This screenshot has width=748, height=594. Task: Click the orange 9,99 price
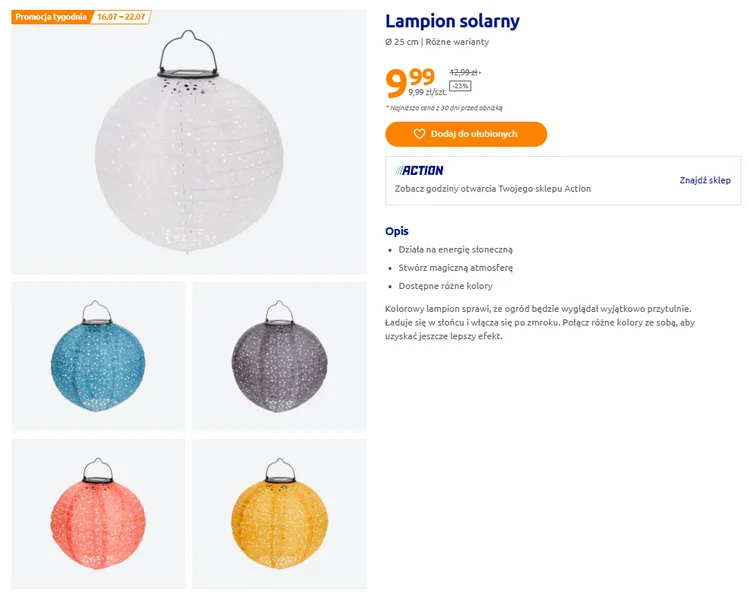pyautogui.click(x=410, y=80)
